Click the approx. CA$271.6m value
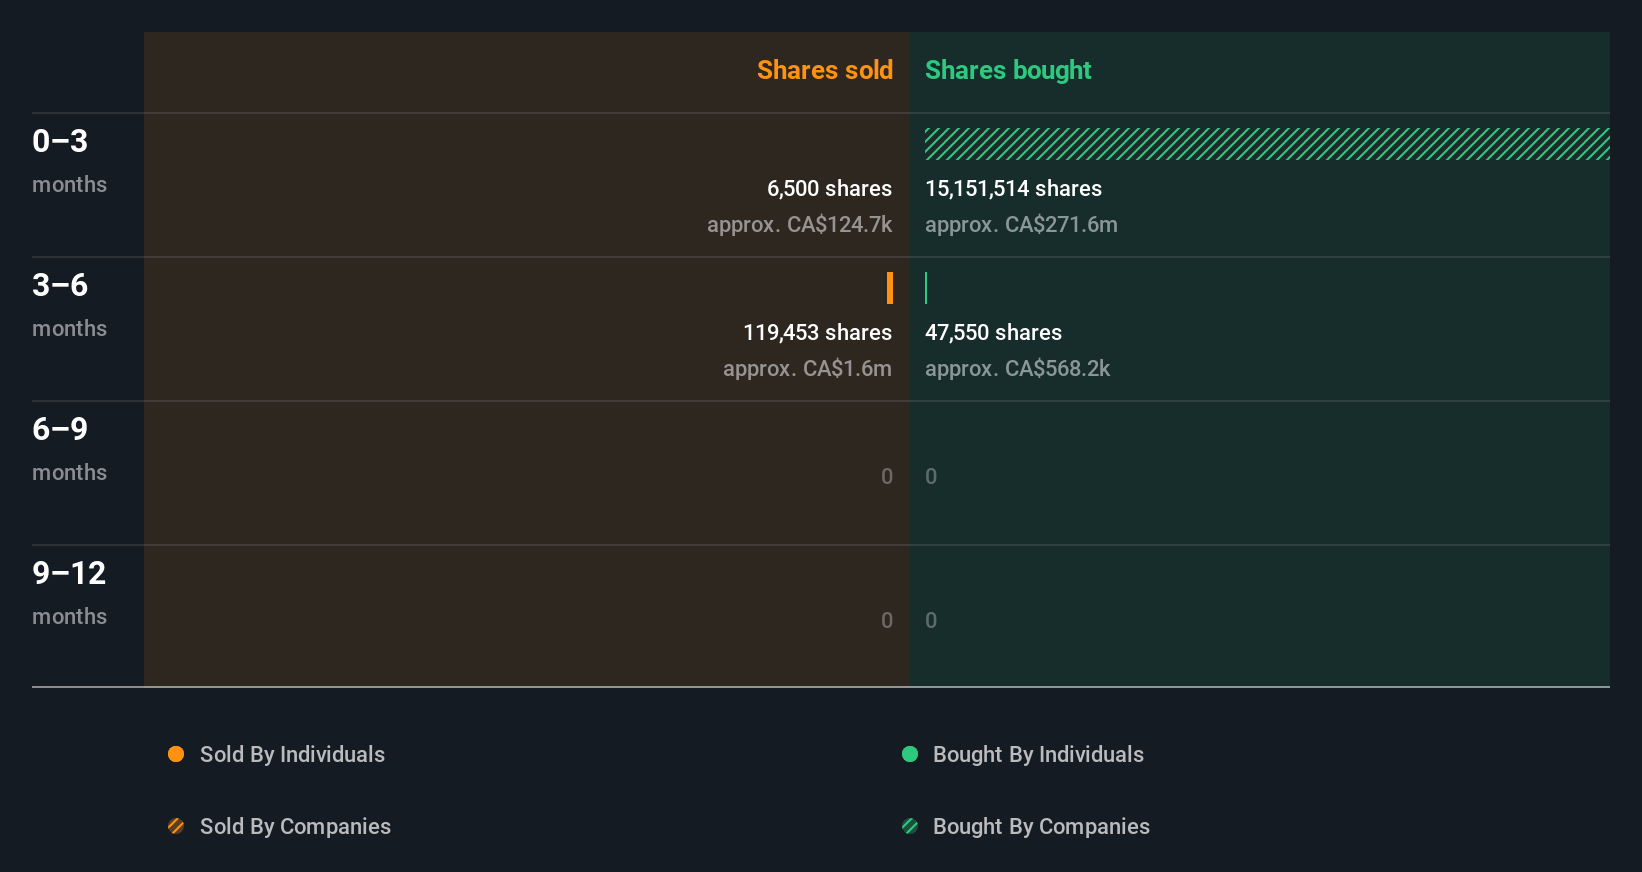Screen dimensions: 1642x872 pyautogui.click(x=1021, y=224)
